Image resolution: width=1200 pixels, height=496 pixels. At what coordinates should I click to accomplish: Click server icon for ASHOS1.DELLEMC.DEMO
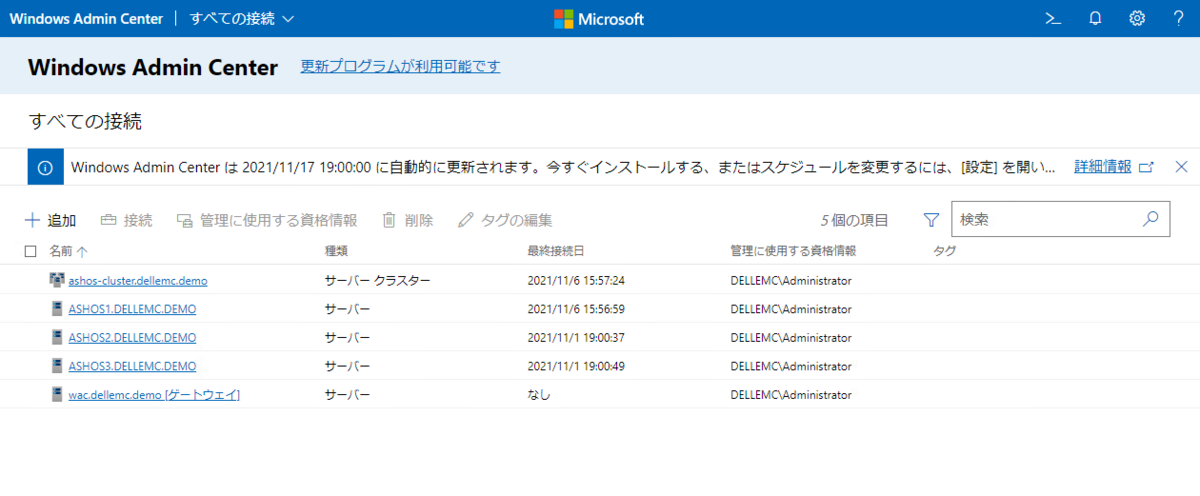57,309
